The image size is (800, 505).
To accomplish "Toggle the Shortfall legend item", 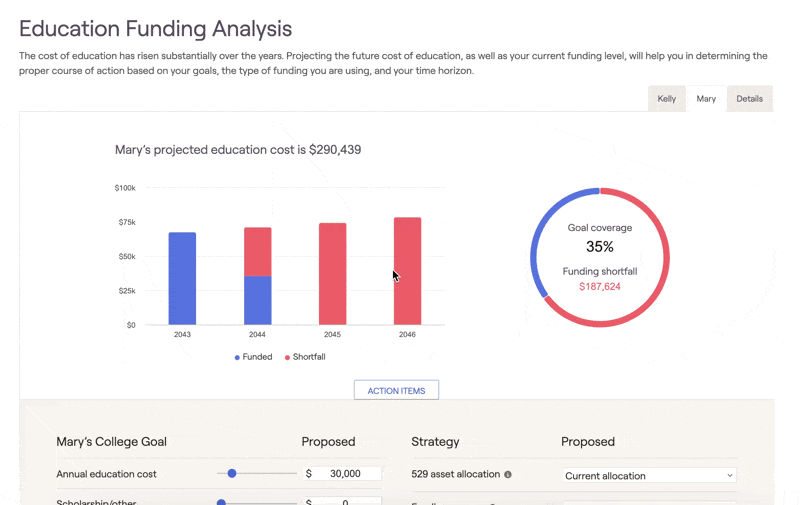I will (305, 357).
